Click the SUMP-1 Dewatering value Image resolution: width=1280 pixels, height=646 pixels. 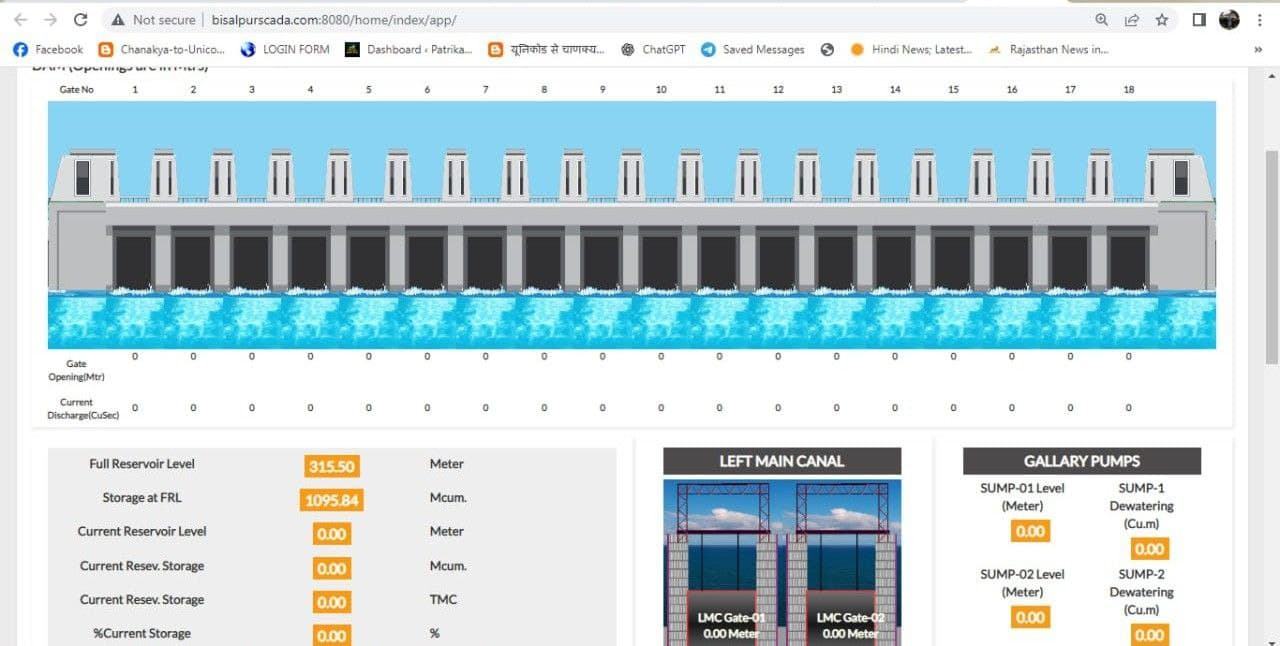[1149, 548]
